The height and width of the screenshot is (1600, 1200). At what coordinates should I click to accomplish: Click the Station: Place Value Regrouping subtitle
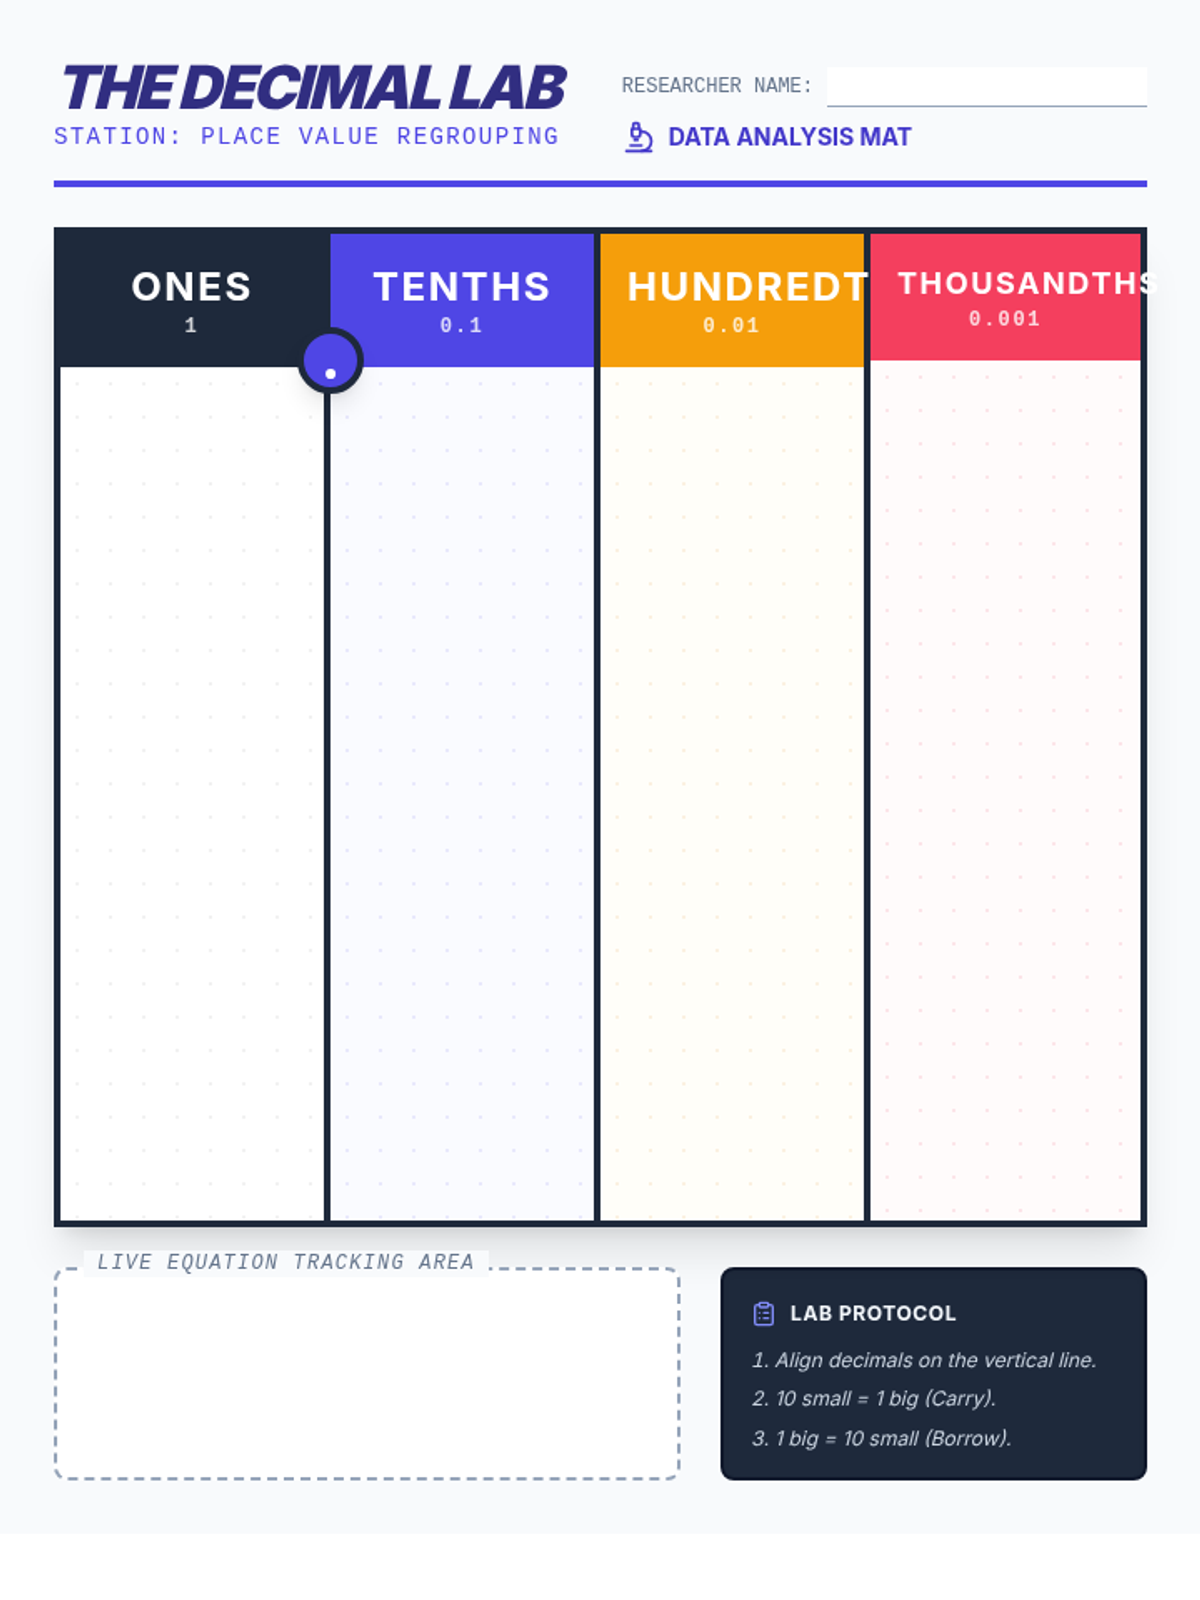click(306, 136)
